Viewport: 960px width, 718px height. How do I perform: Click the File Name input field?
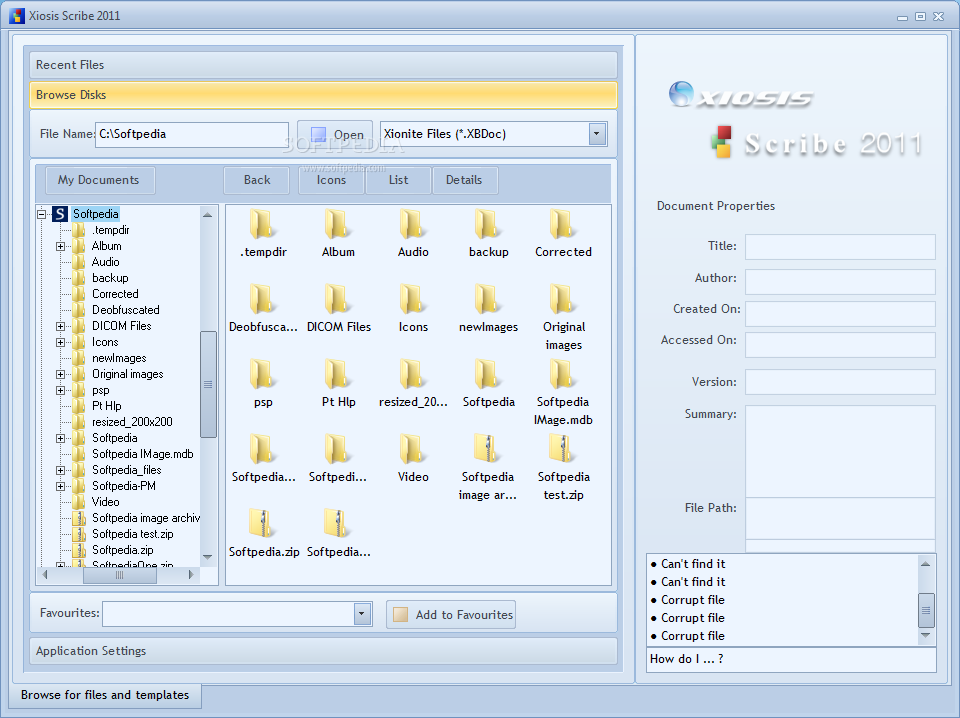tap(192, 134)
